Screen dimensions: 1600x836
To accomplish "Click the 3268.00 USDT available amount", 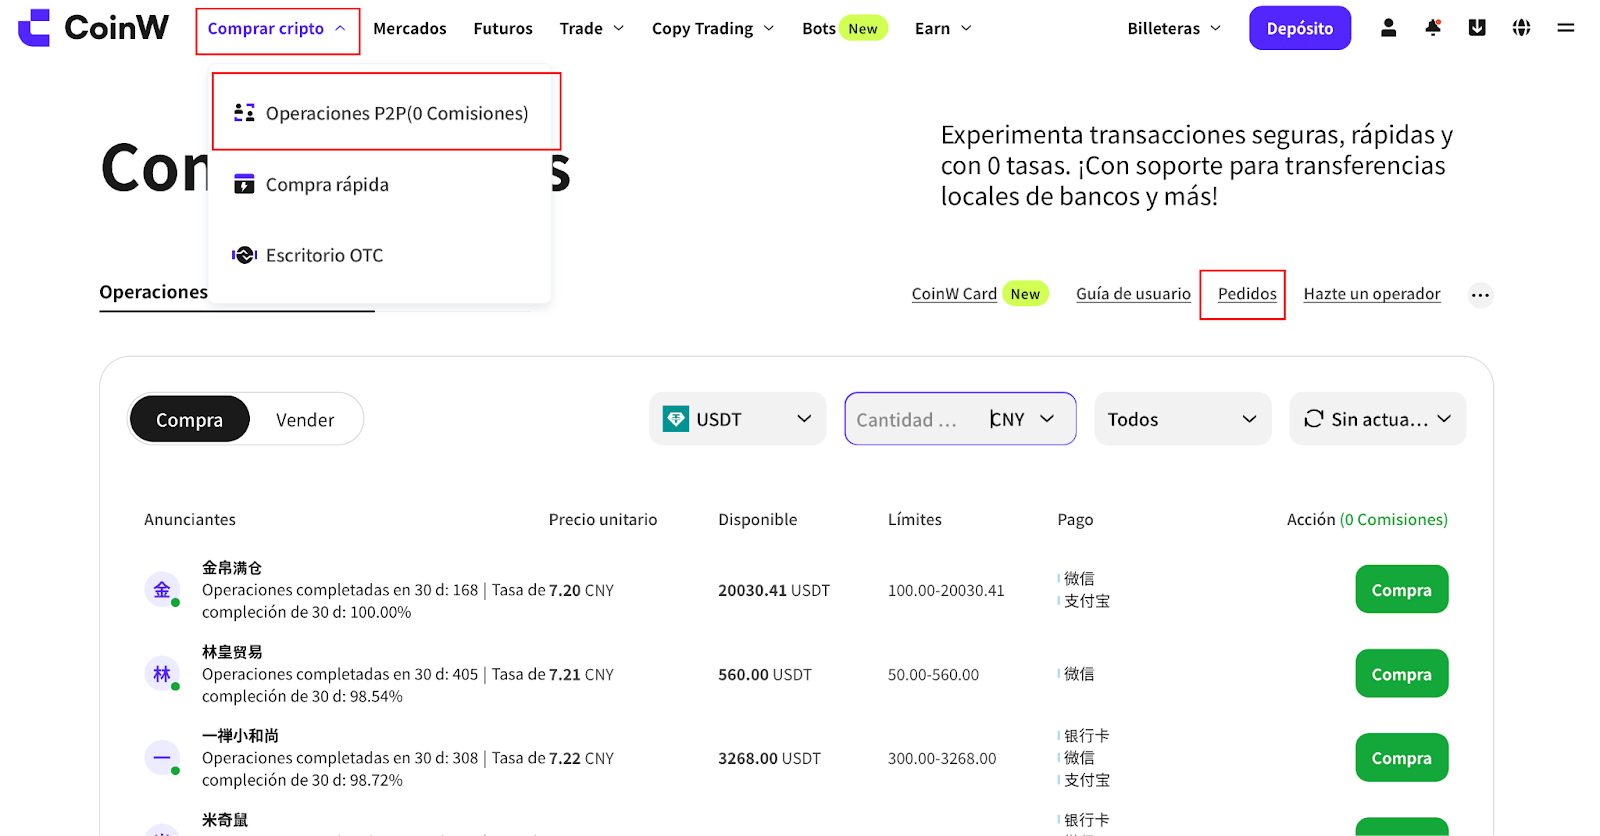I will (x=769, y=759).
